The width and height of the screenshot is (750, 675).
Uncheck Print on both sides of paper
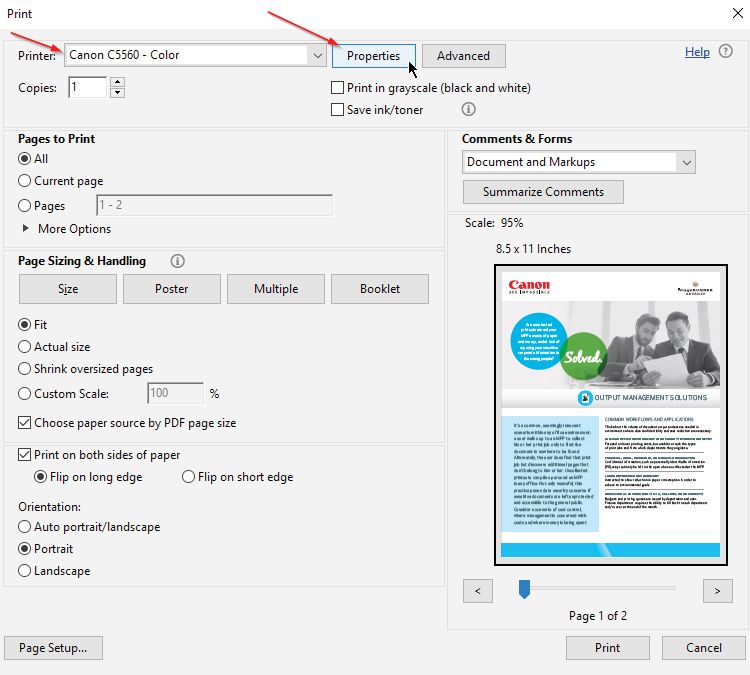(x=25, y=455)
